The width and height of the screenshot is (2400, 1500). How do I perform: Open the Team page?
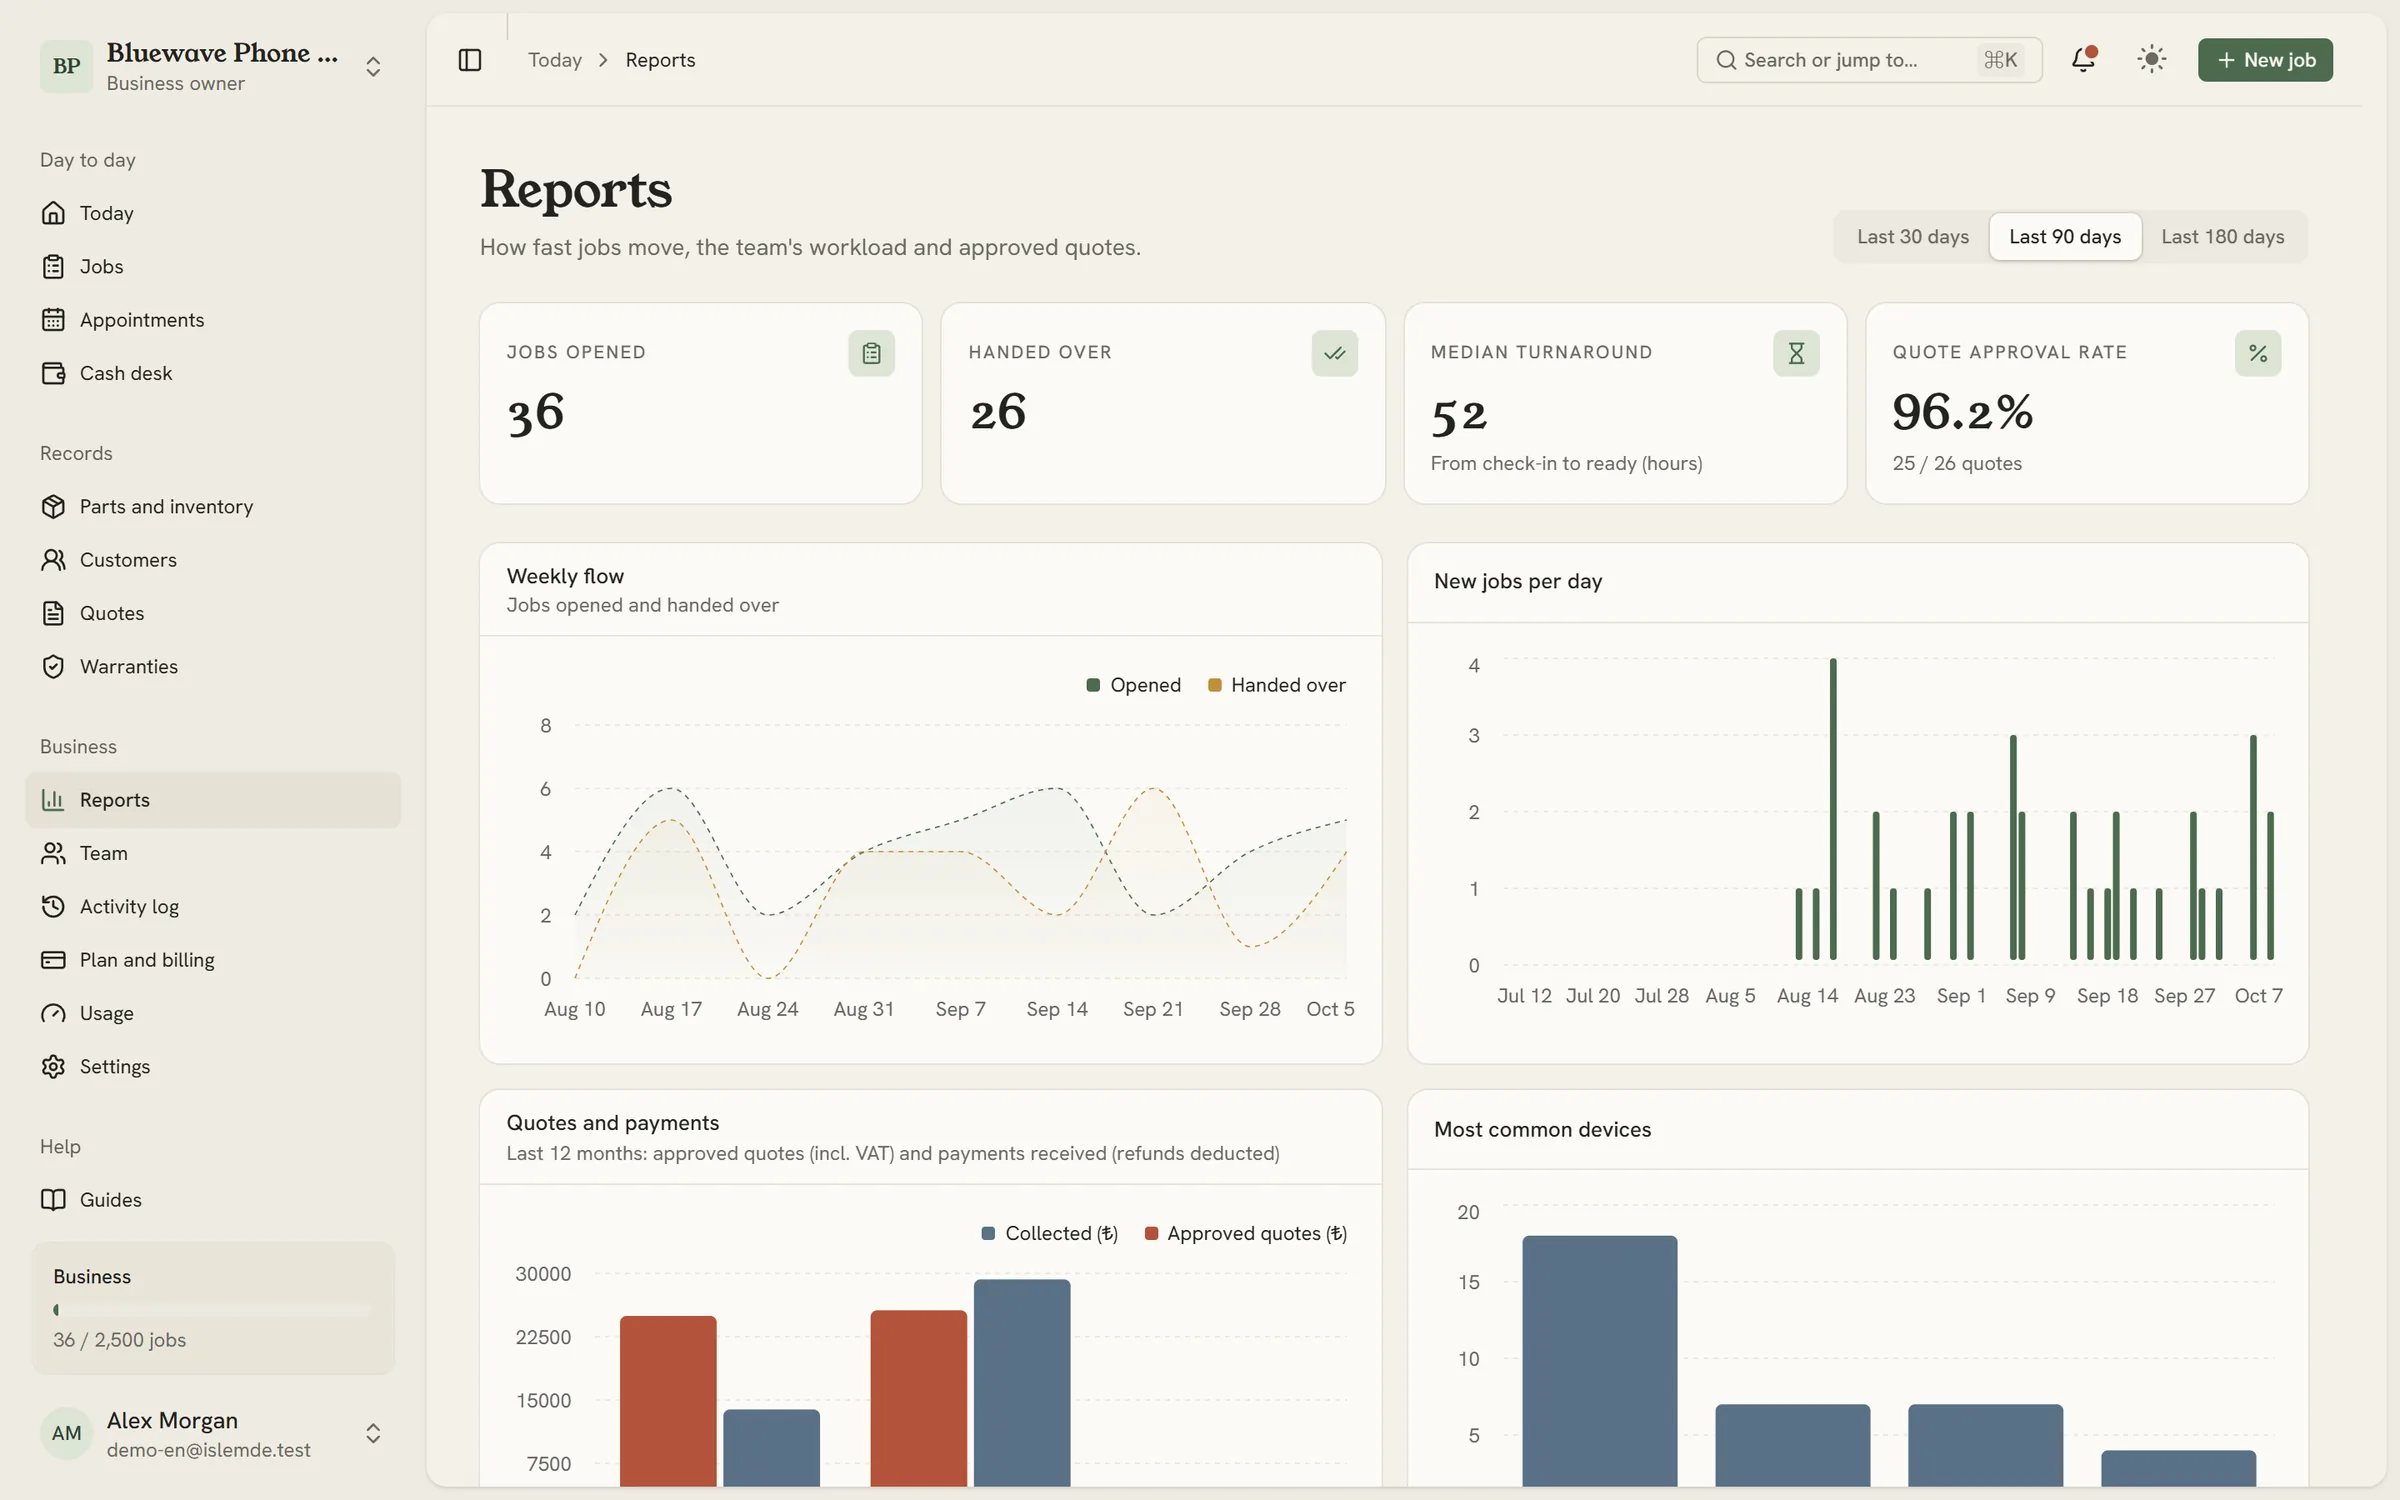pos(213,853)
